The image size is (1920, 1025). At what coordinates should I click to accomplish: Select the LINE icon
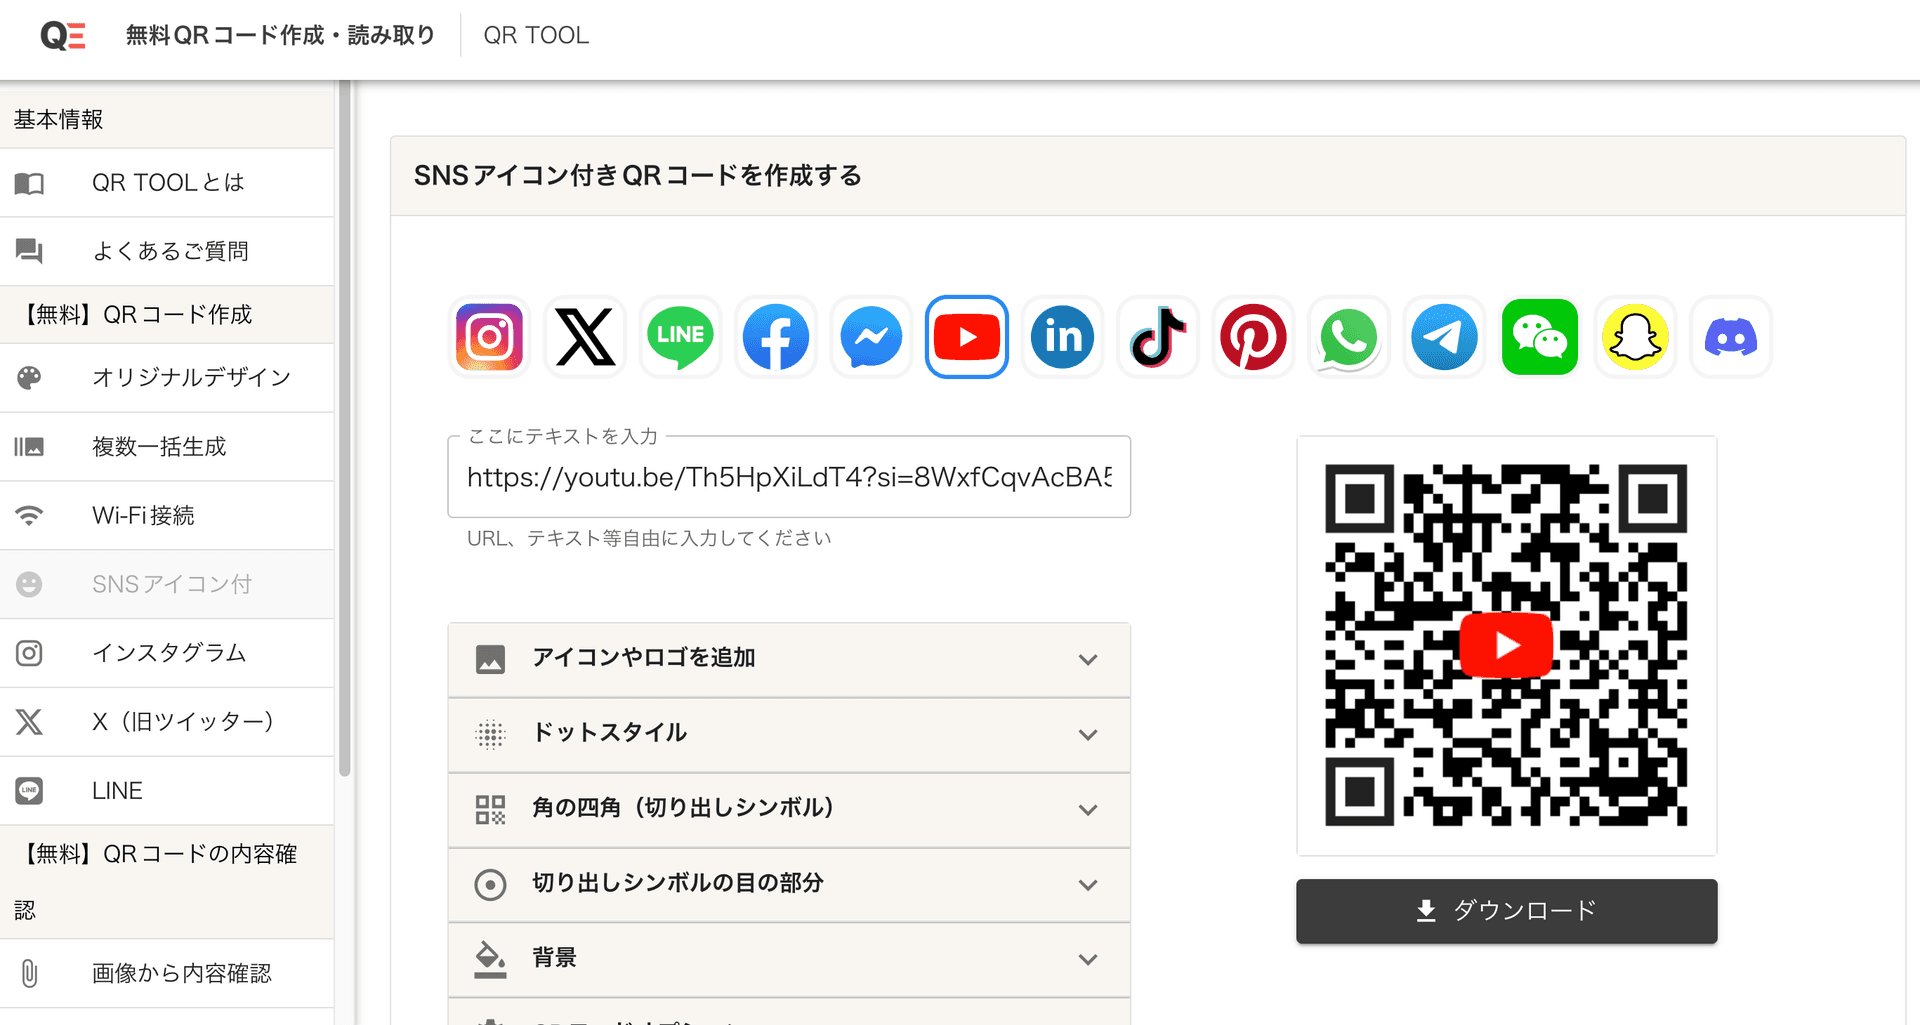click(680, 337)
